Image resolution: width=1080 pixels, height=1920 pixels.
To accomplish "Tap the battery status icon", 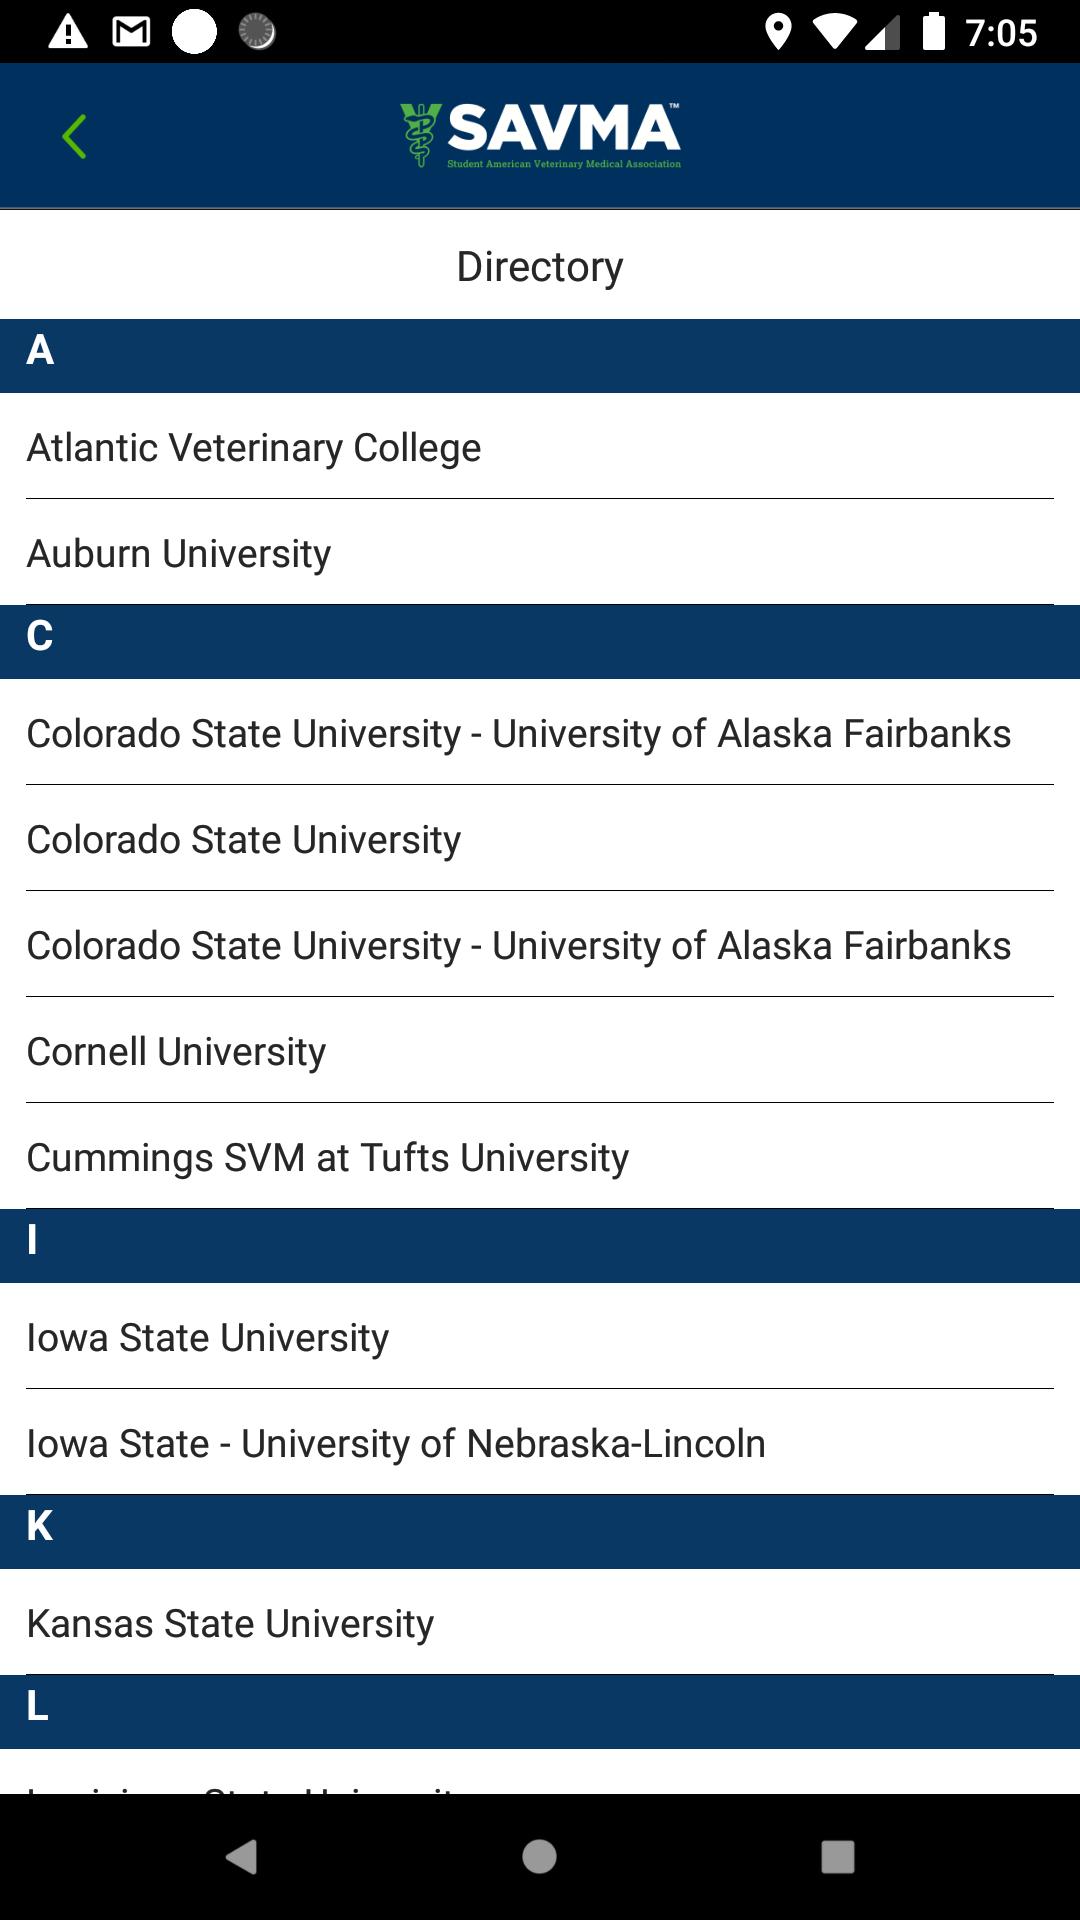I will (933, 31).
